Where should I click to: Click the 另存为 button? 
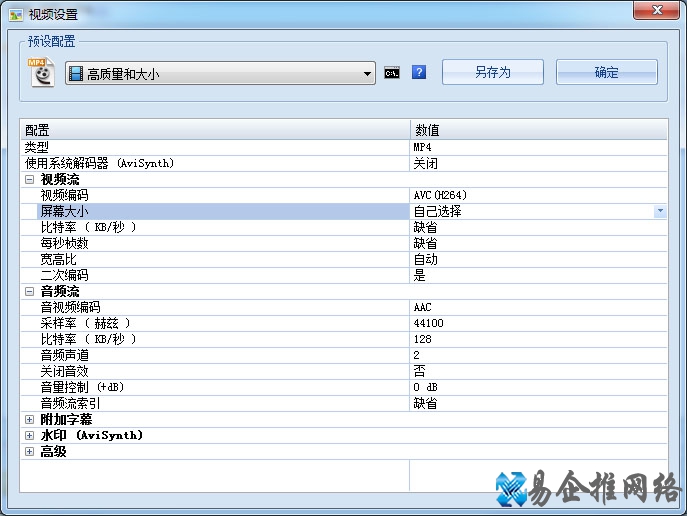tap(493, 72)
